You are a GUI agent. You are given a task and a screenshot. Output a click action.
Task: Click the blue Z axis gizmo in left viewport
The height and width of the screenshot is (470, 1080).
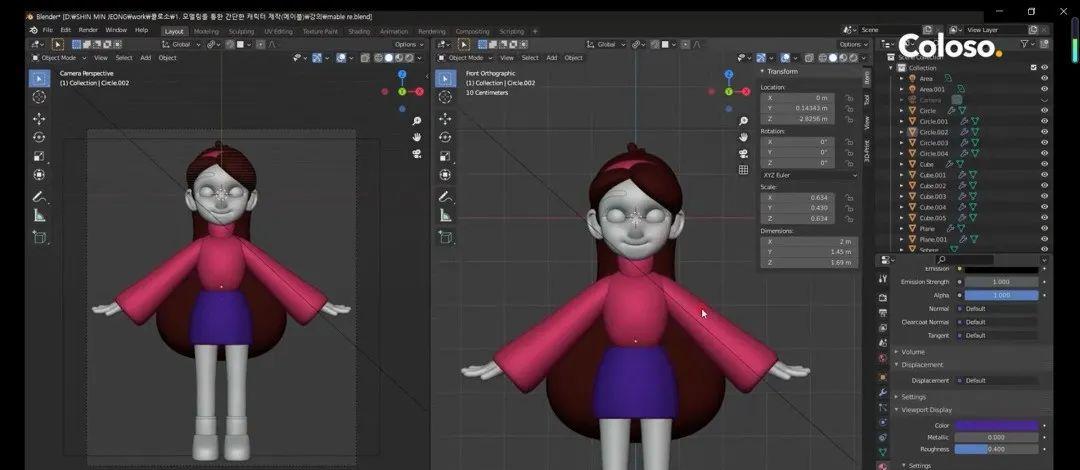pyautogui.click(x=402, y=74)
